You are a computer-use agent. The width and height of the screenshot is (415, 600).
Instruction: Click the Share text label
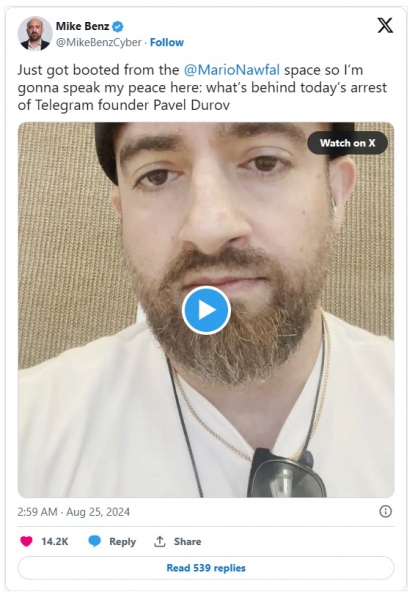[x=187, y=541]
